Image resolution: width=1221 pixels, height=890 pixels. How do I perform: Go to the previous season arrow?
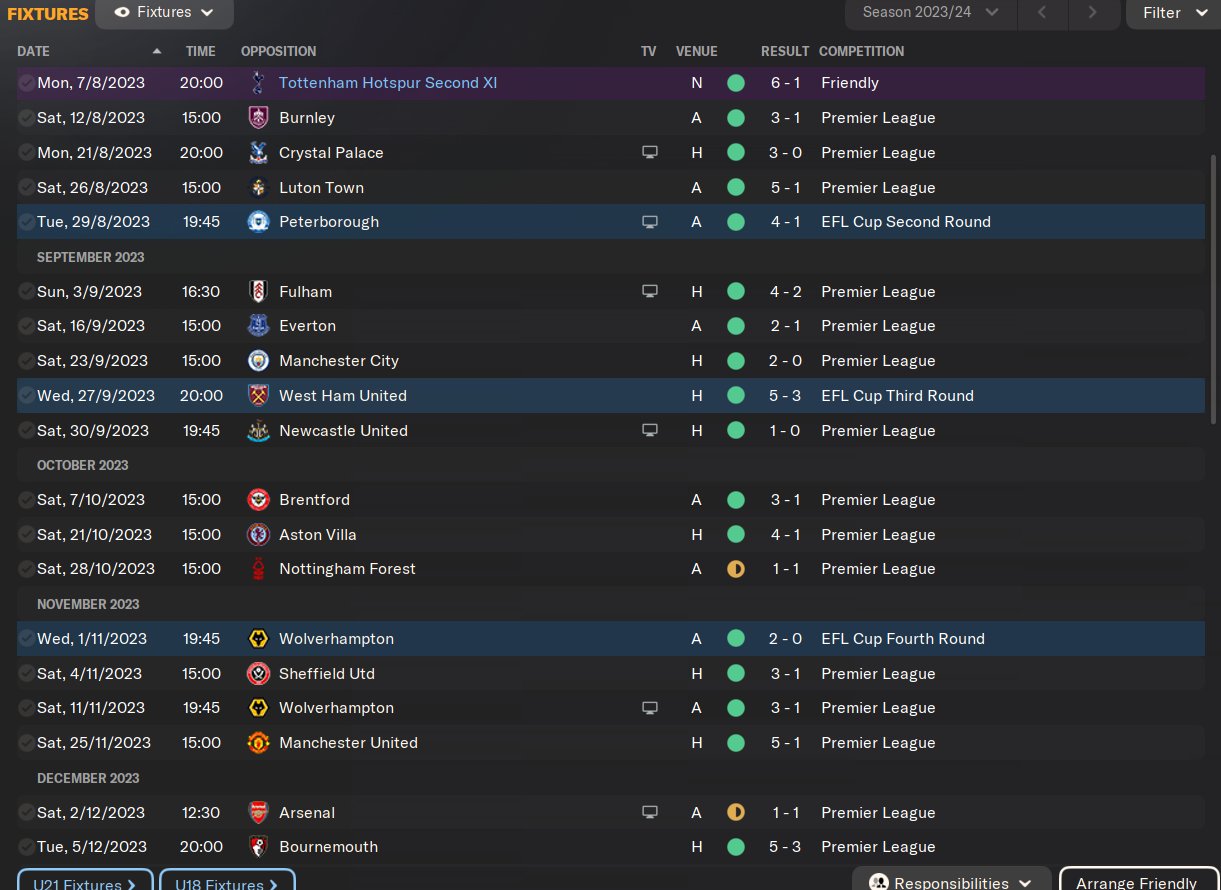pyautogui.click(x=1042, y=13)
